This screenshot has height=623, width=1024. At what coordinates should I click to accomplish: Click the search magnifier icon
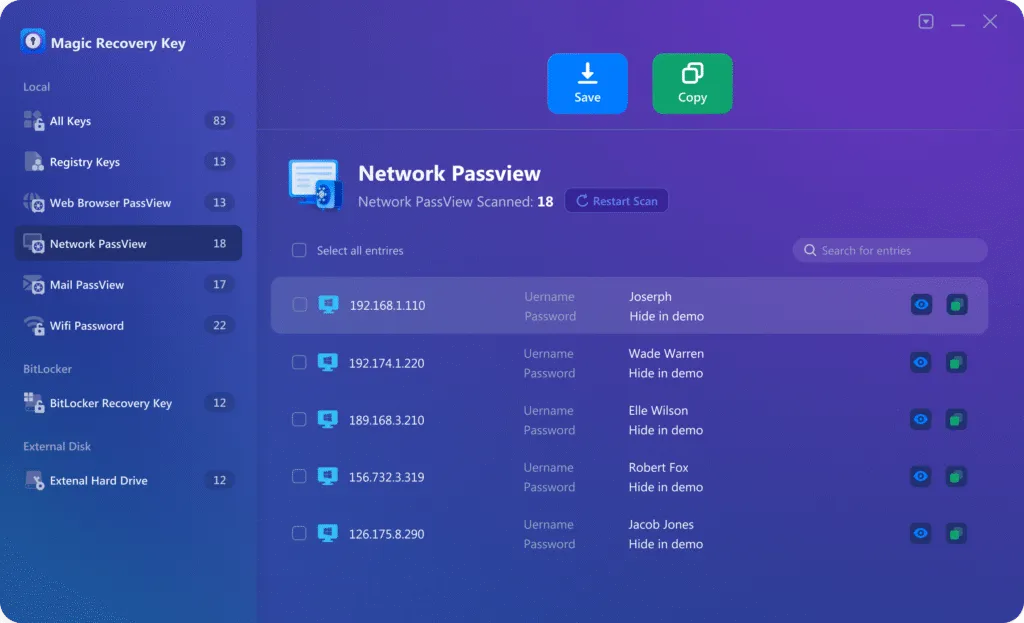click(810, 250)
